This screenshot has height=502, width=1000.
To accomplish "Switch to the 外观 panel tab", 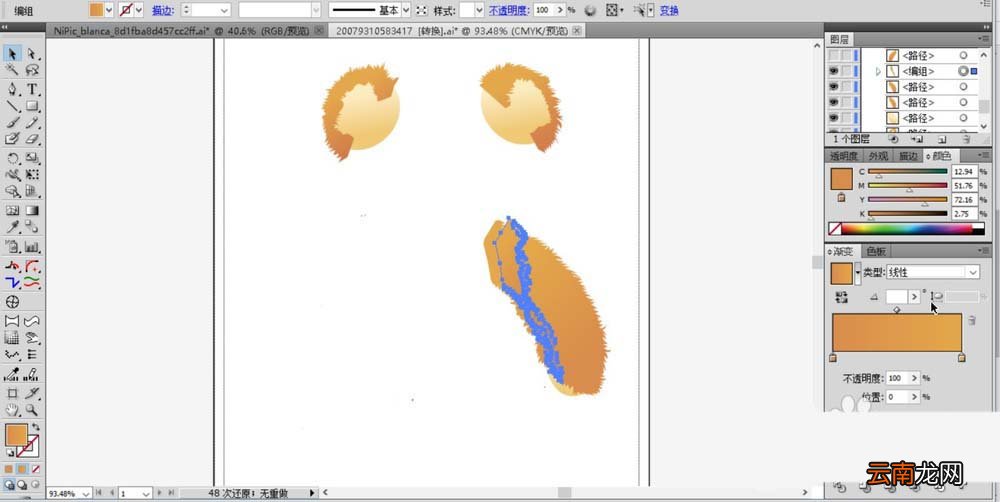I will point(878,156).
